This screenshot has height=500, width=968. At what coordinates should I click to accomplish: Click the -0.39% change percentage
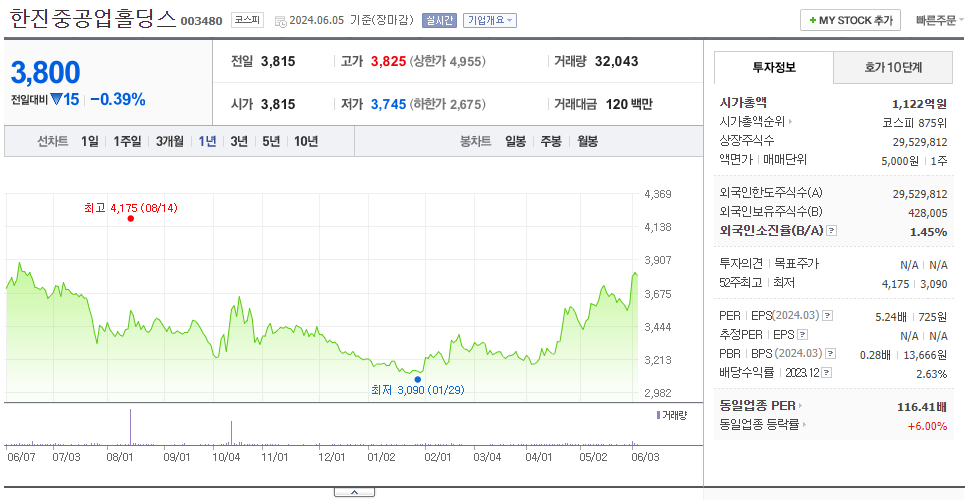point(118,99)
